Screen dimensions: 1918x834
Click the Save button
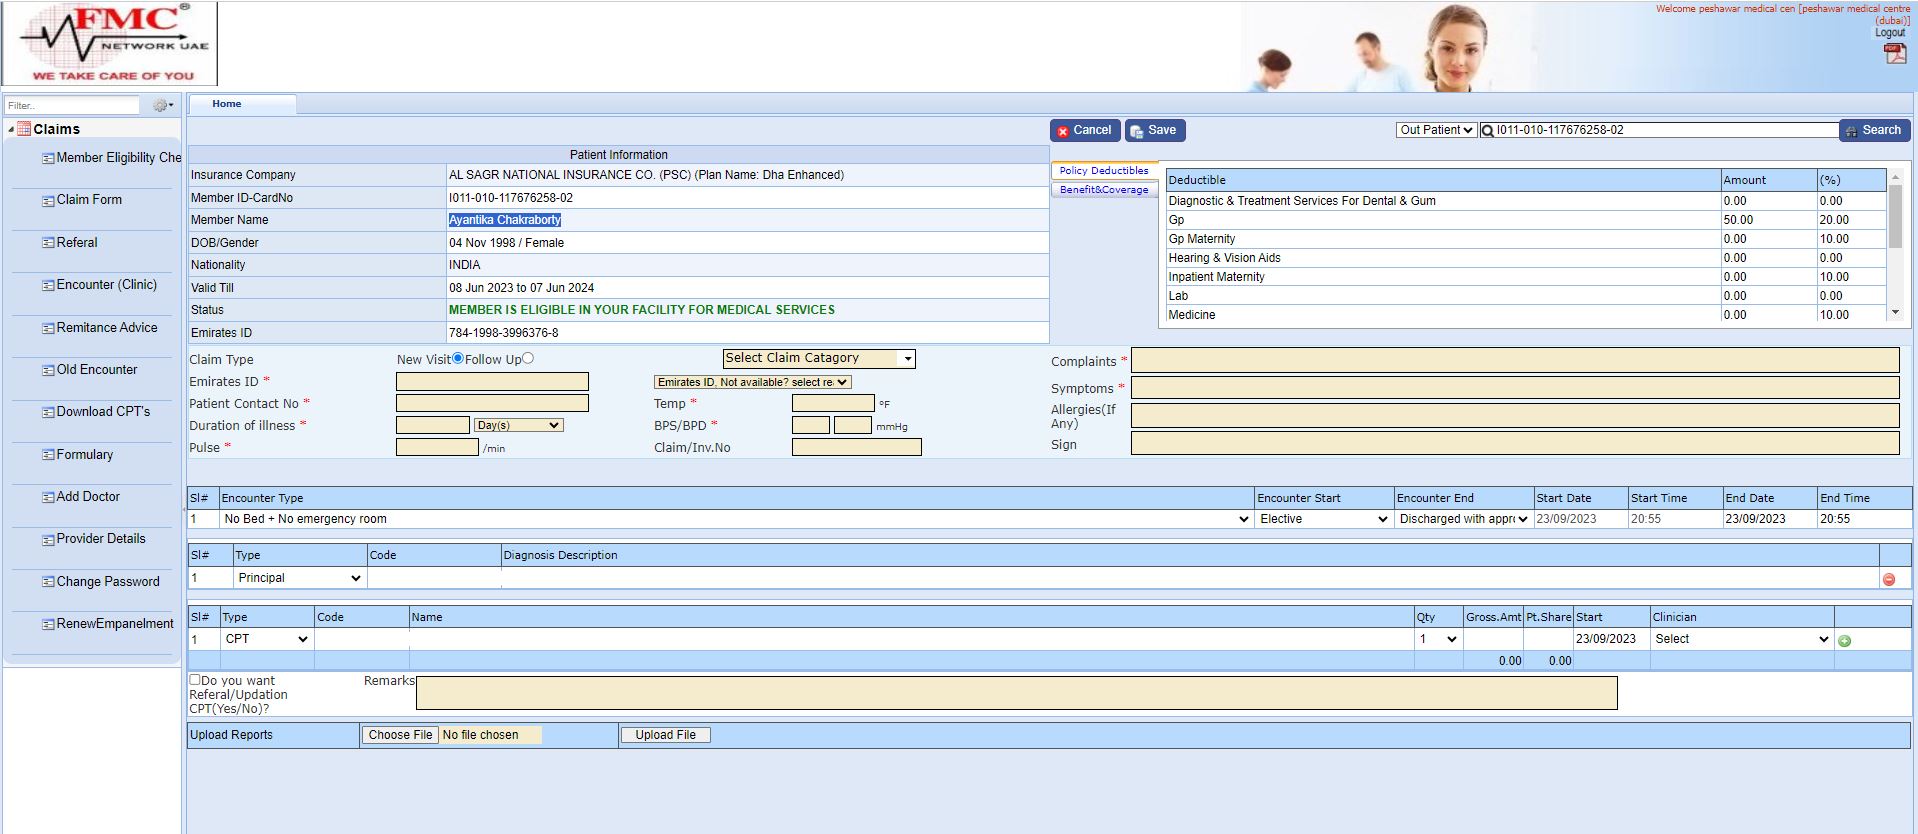pos(1153,130)
